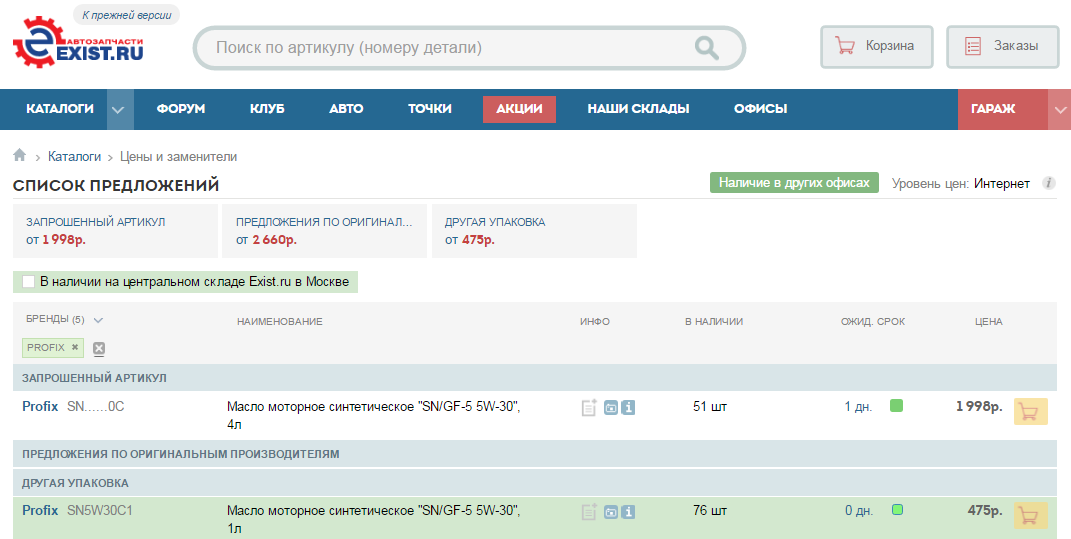The height and width of the screenshot is (539, 1071).
Task: Open the Точки menu item
Action: coord(430,109)
